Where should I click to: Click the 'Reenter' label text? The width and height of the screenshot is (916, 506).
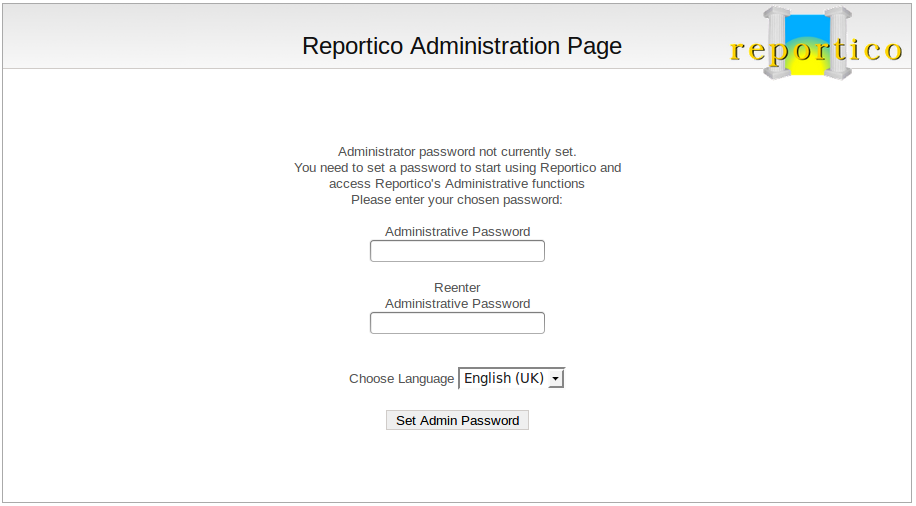(457, 287)
